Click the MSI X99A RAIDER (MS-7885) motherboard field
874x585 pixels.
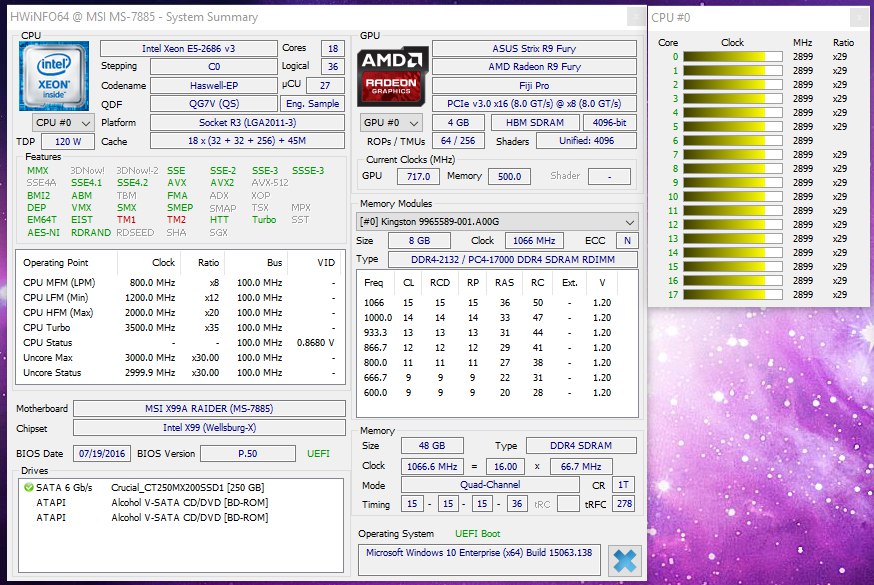pyautogui.click(x=209, y=408)
